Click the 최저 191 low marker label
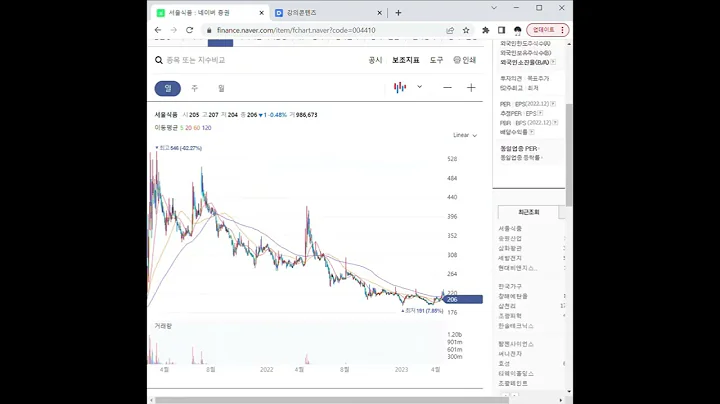 click(422, 311)
